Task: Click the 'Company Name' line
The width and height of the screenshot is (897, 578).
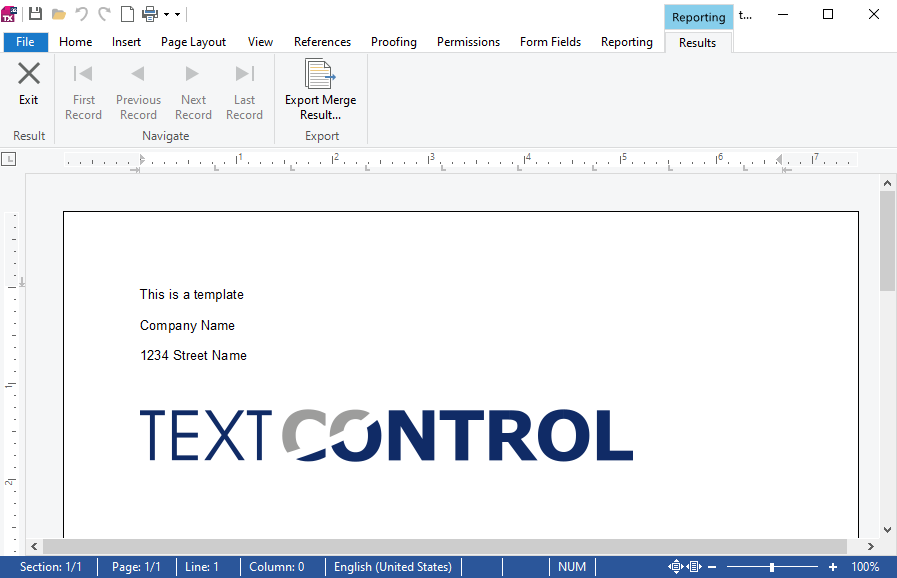Action: (x=187, y=326)
